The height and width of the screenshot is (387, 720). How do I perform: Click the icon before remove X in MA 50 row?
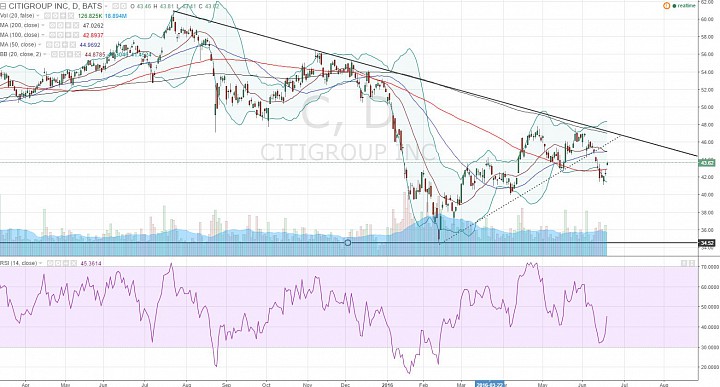65,45
